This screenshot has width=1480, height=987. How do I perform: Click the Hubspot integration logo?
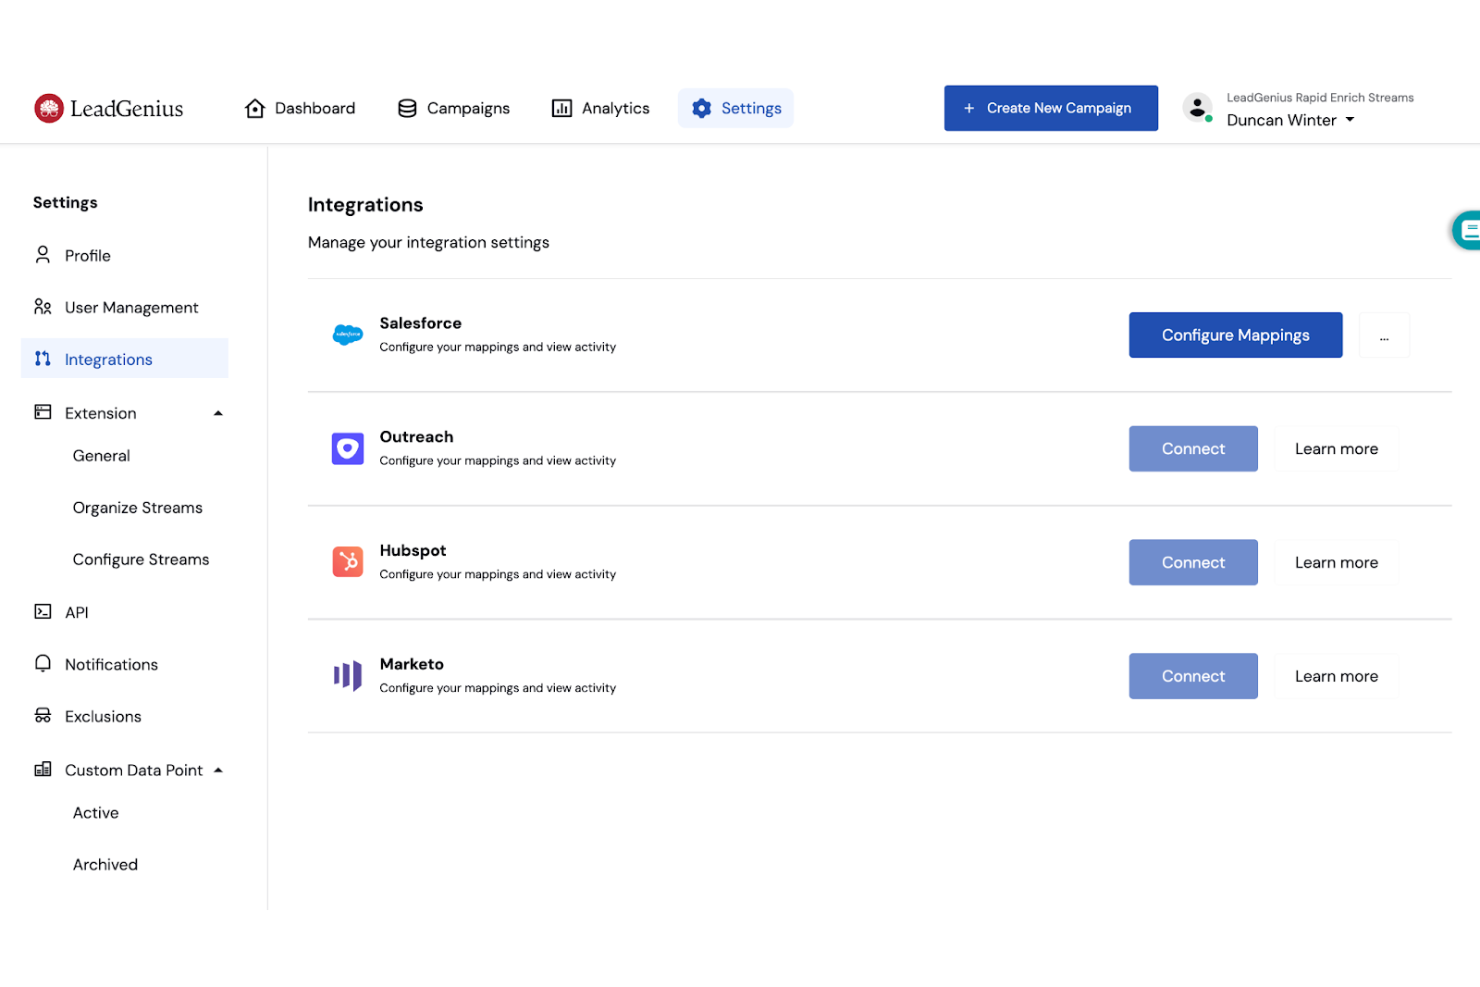(347, 562)
